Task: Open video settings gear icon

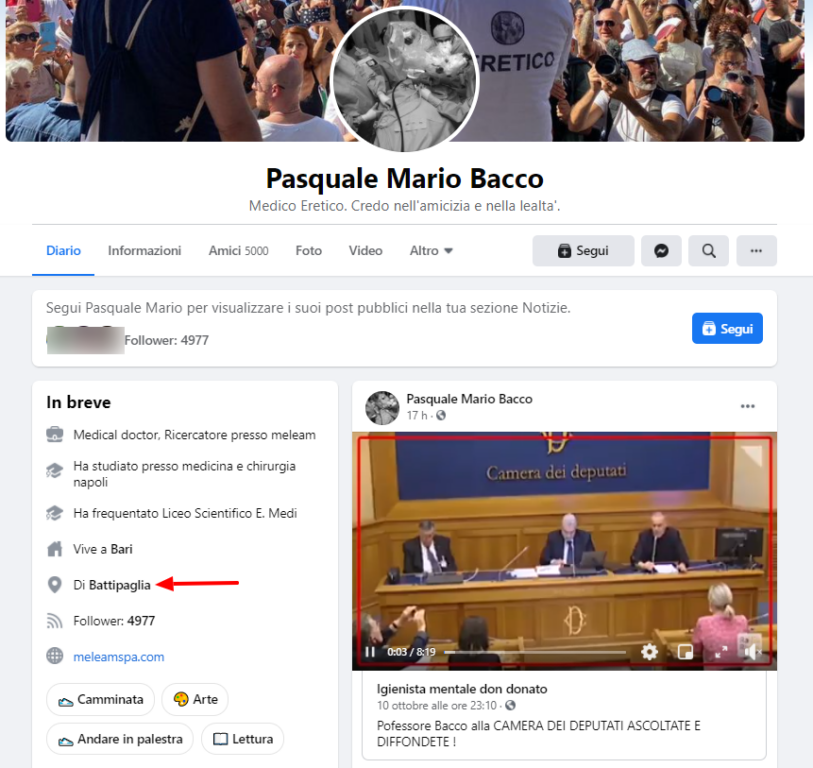Action: 649,652
